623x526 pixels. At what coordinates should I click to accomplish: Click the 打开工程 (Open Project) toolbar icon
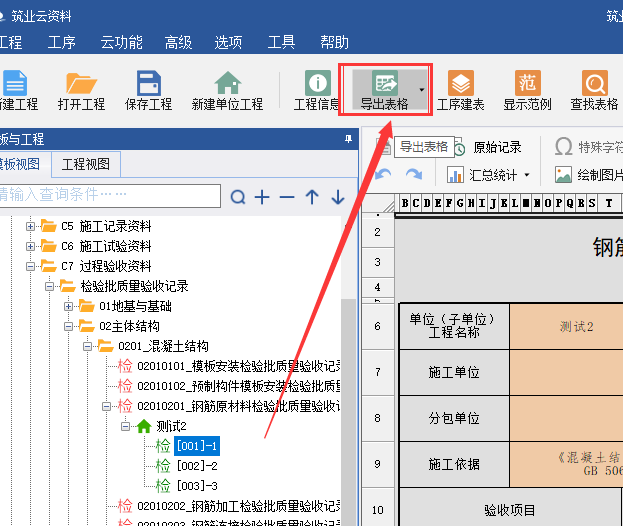click(x=83, y=91)
